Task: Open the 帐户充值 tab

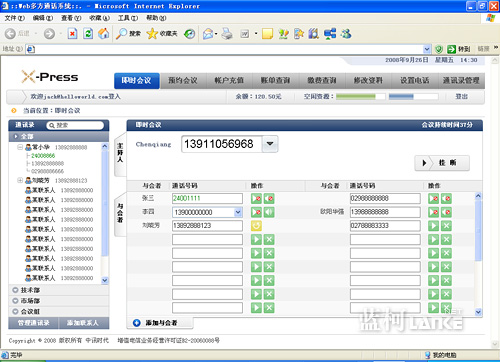Action: click(229, 81)
